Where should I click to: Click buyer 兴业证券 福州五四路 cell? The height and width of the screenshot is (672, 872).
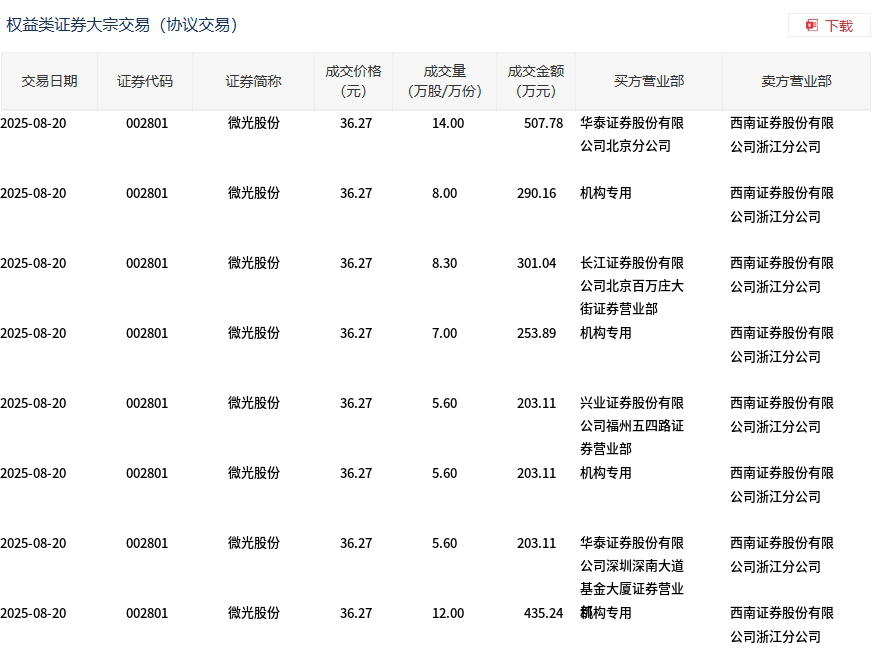632,426
